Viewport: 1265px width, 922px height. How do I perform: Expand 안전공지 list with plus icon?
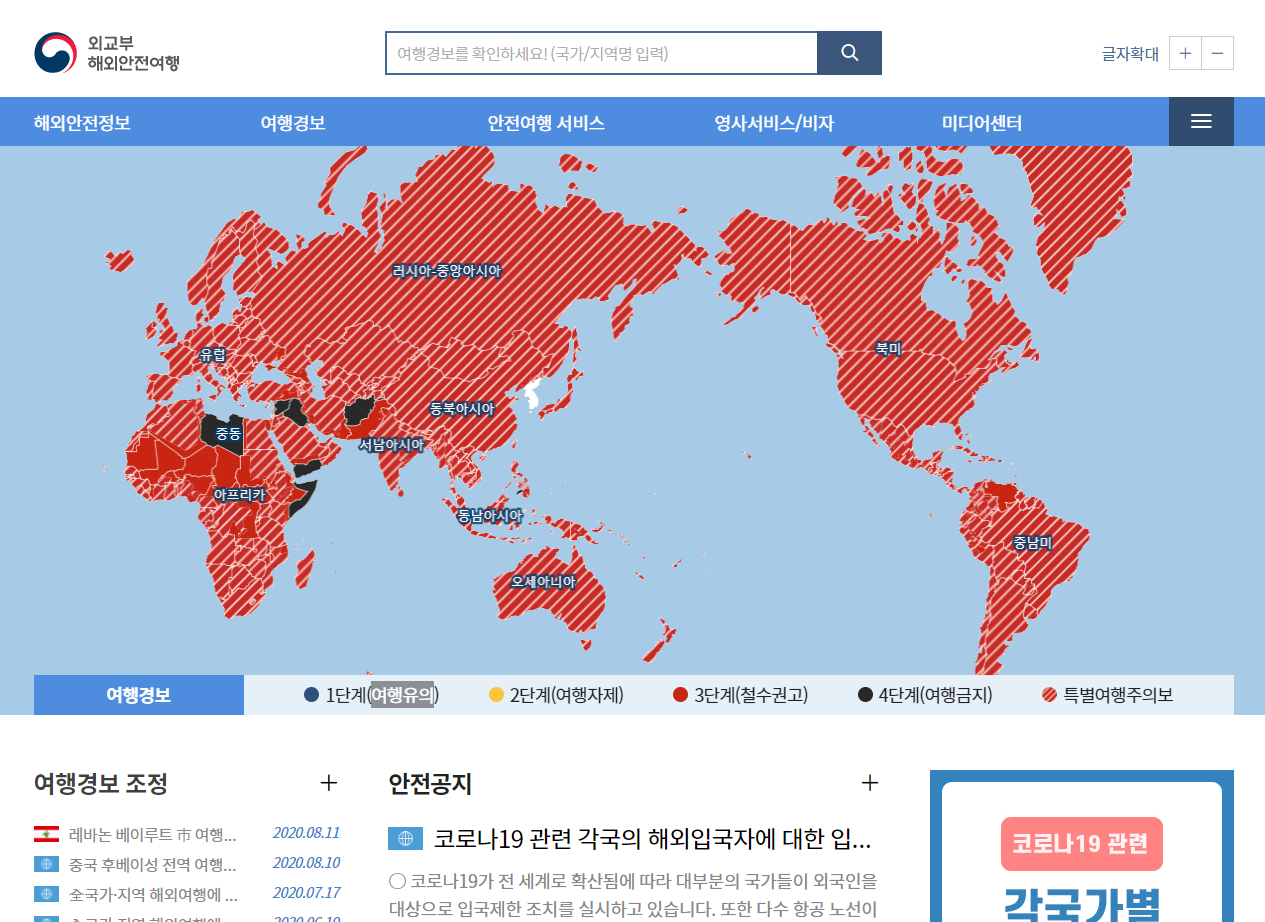870,783
